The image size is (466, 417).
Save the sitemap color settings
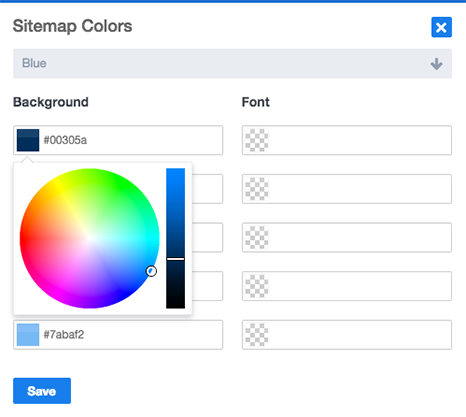pyautogui.click(x=42, y=391)
